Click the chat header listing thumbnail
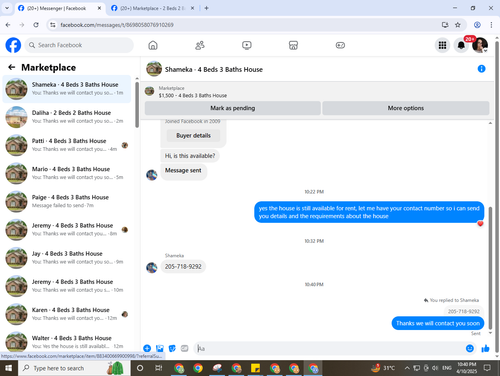This screenshot has height=376, width=500. click(154, 69)
